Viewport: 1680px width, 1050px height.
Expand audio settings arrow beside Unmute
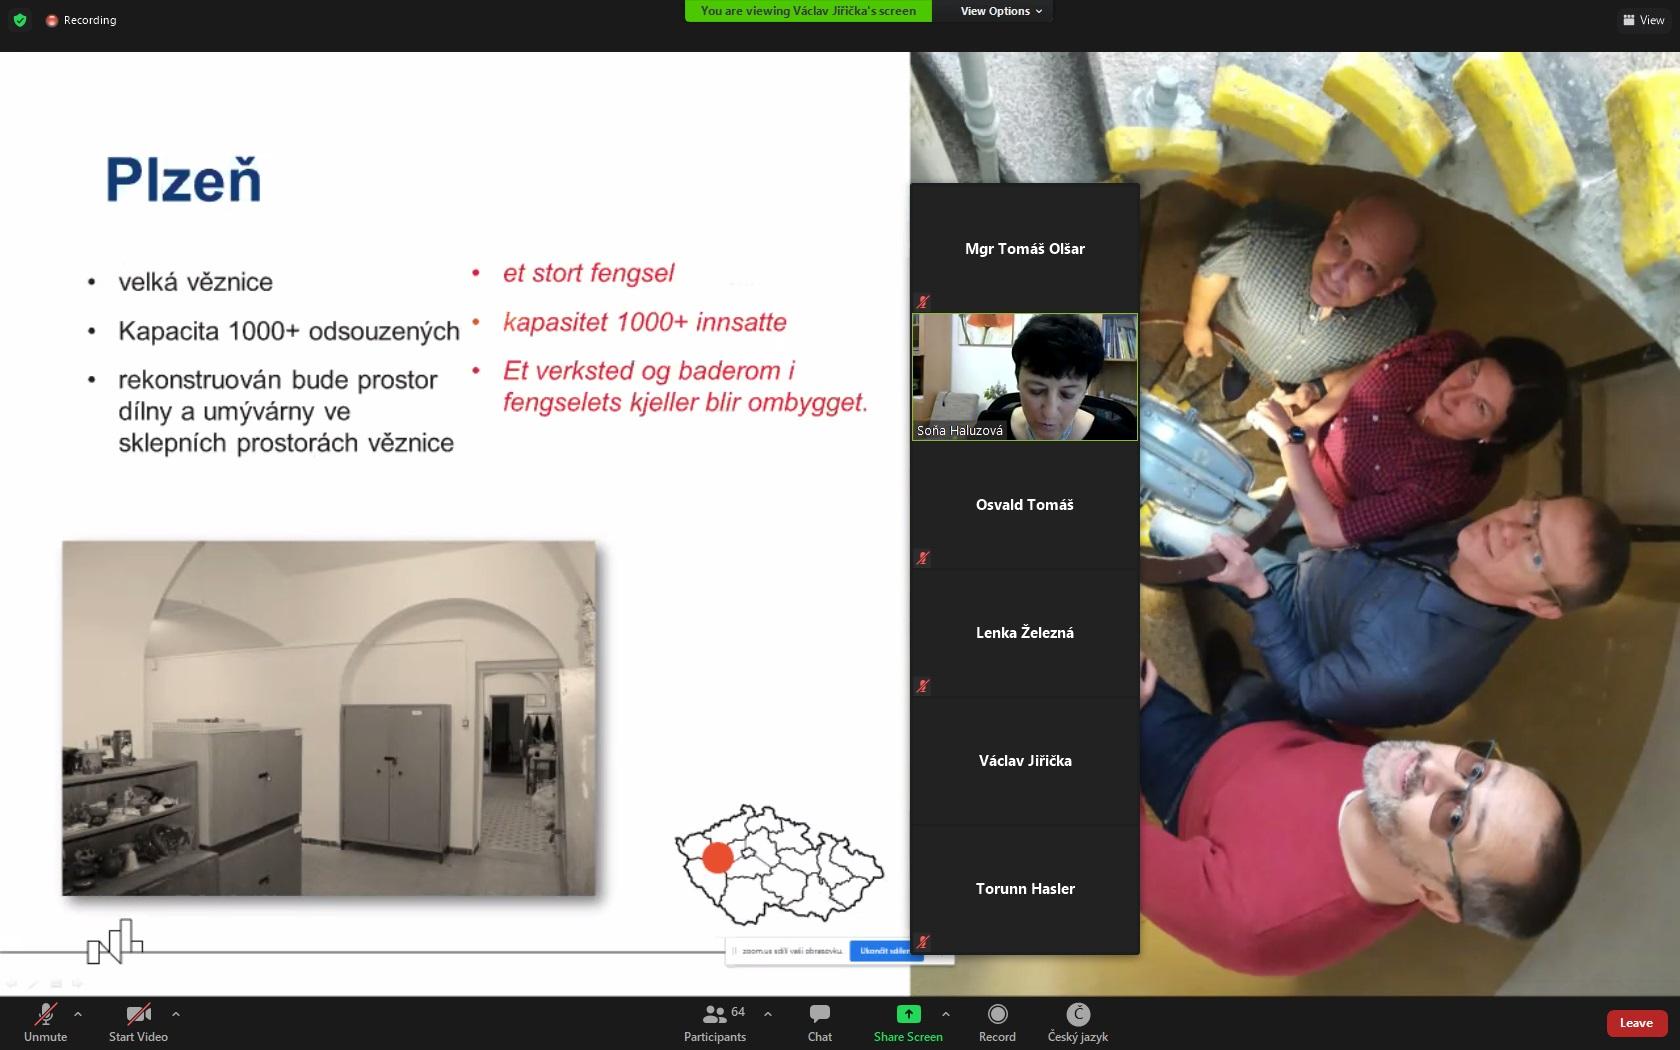[78, 1014]
